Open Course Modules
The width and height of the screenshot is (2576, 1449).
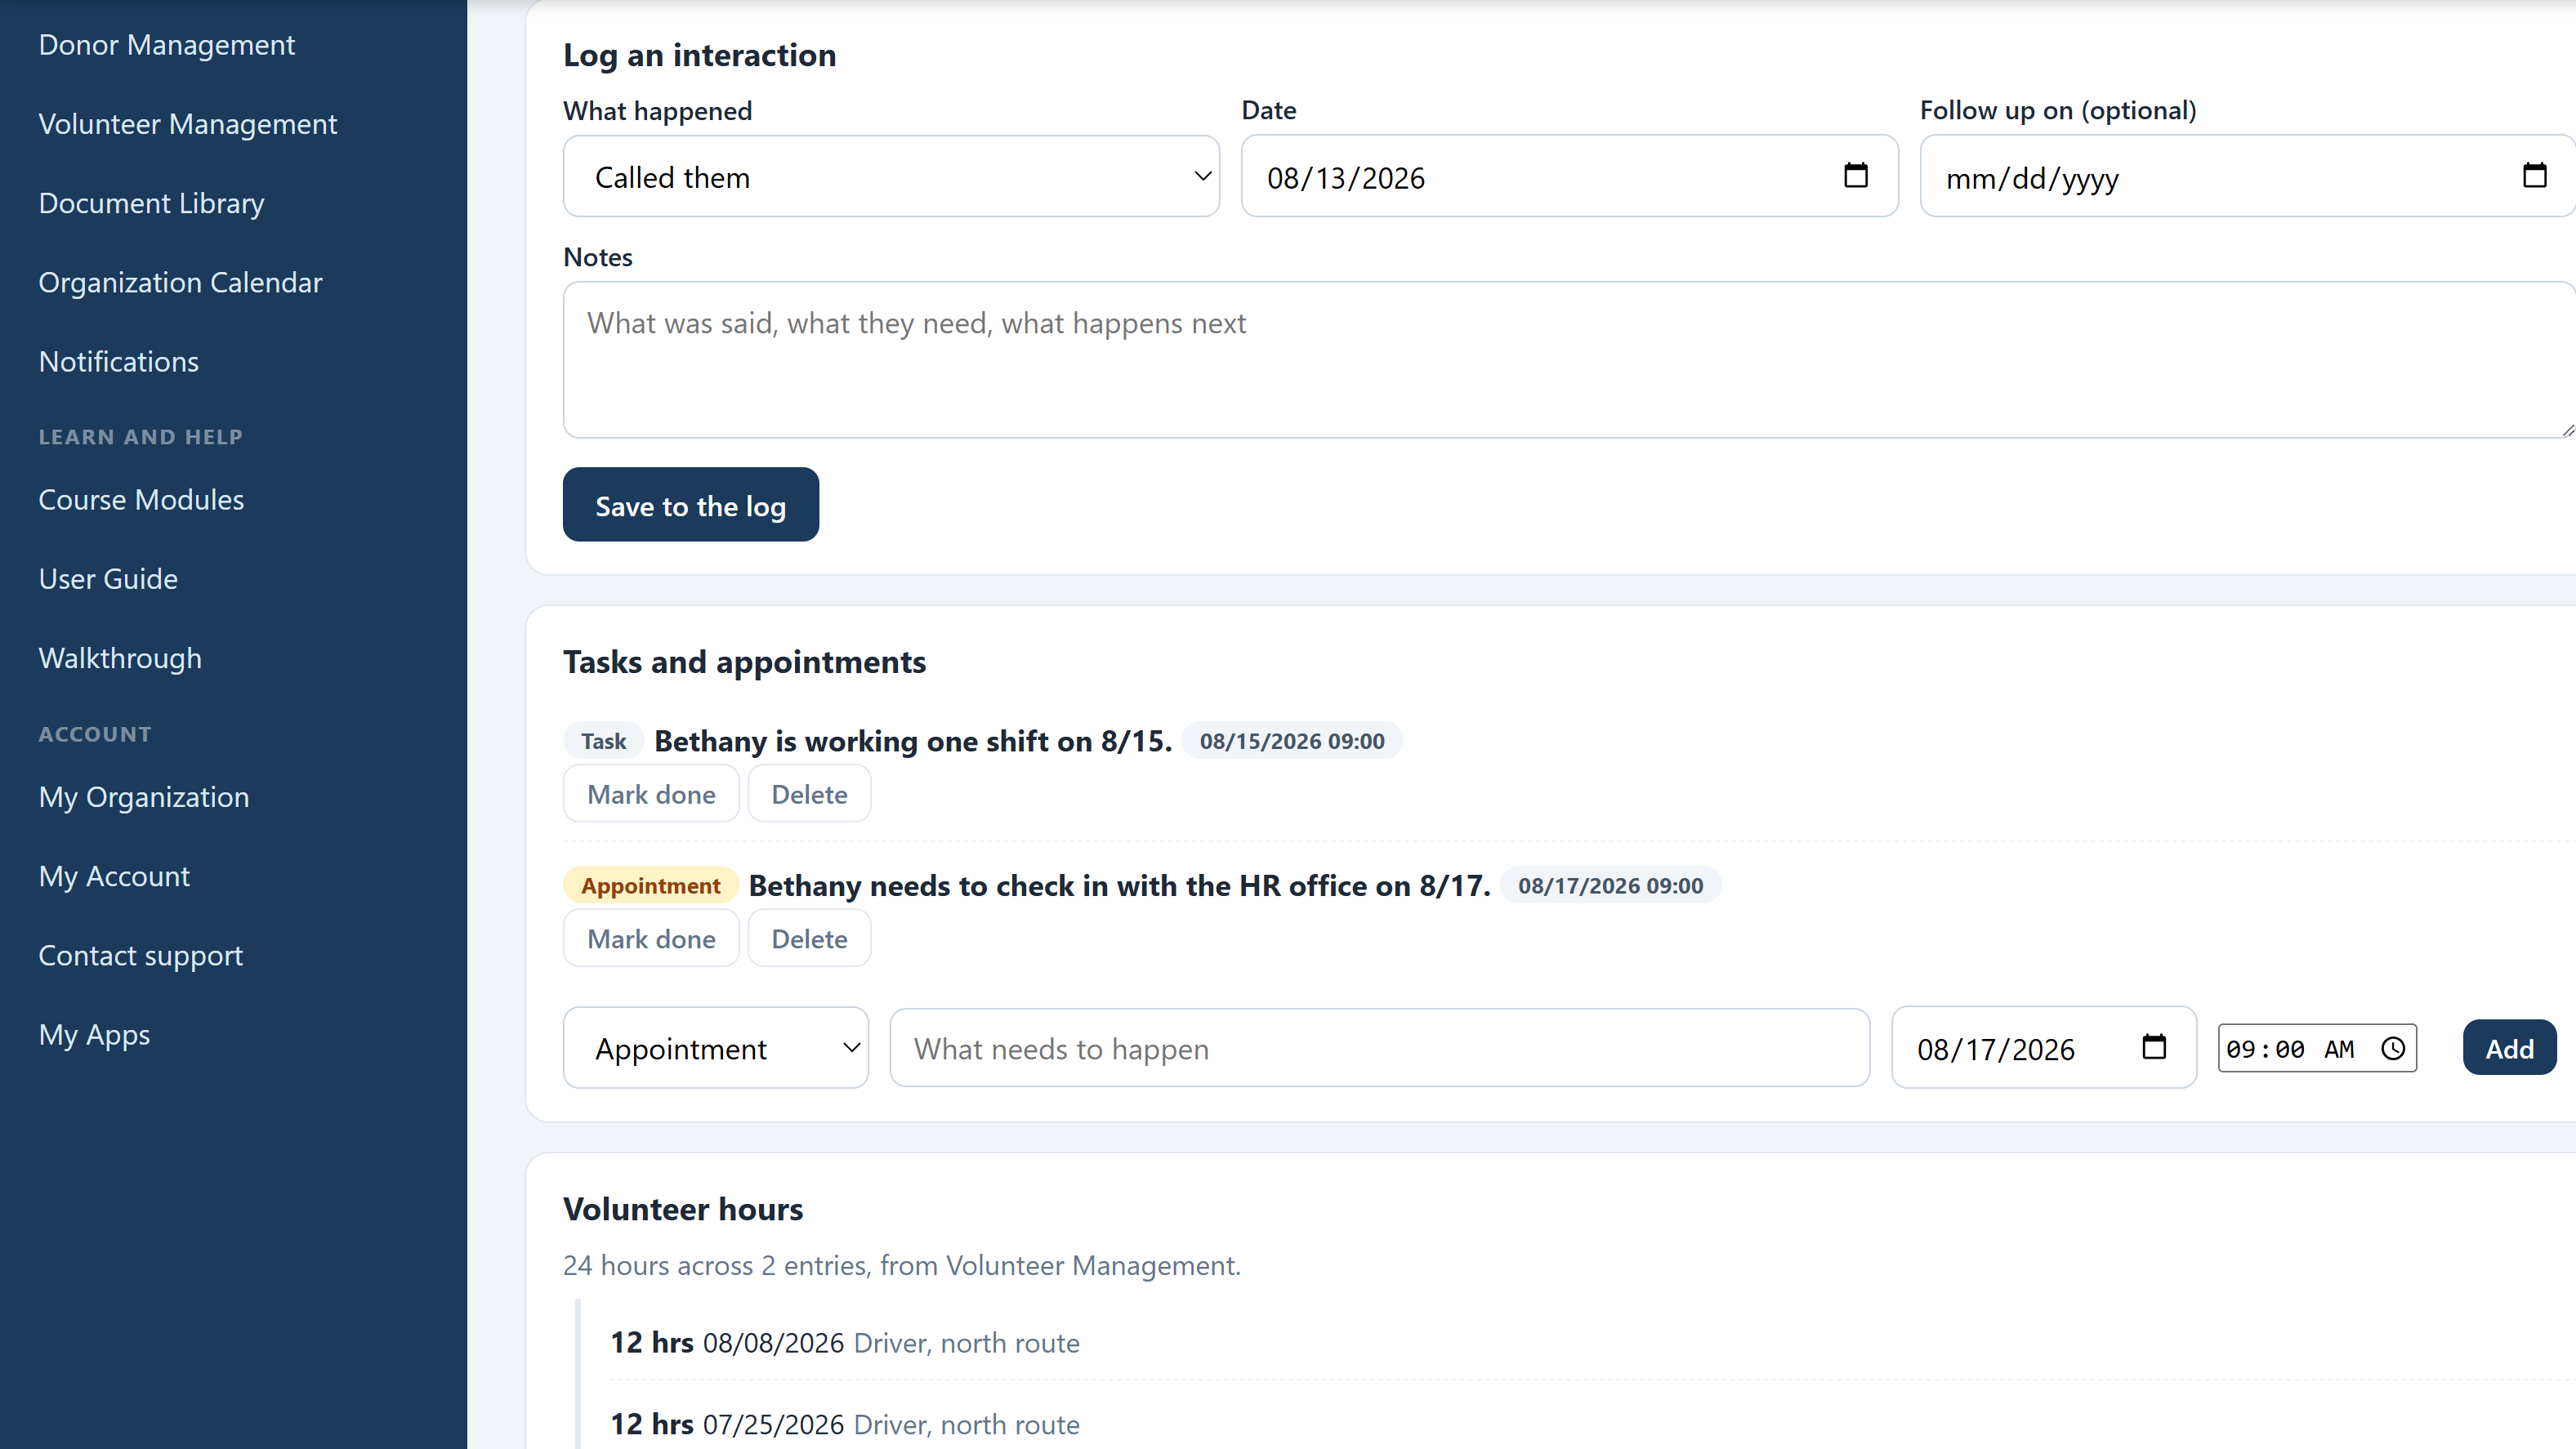pyautogui.click(x=142, y=499)
